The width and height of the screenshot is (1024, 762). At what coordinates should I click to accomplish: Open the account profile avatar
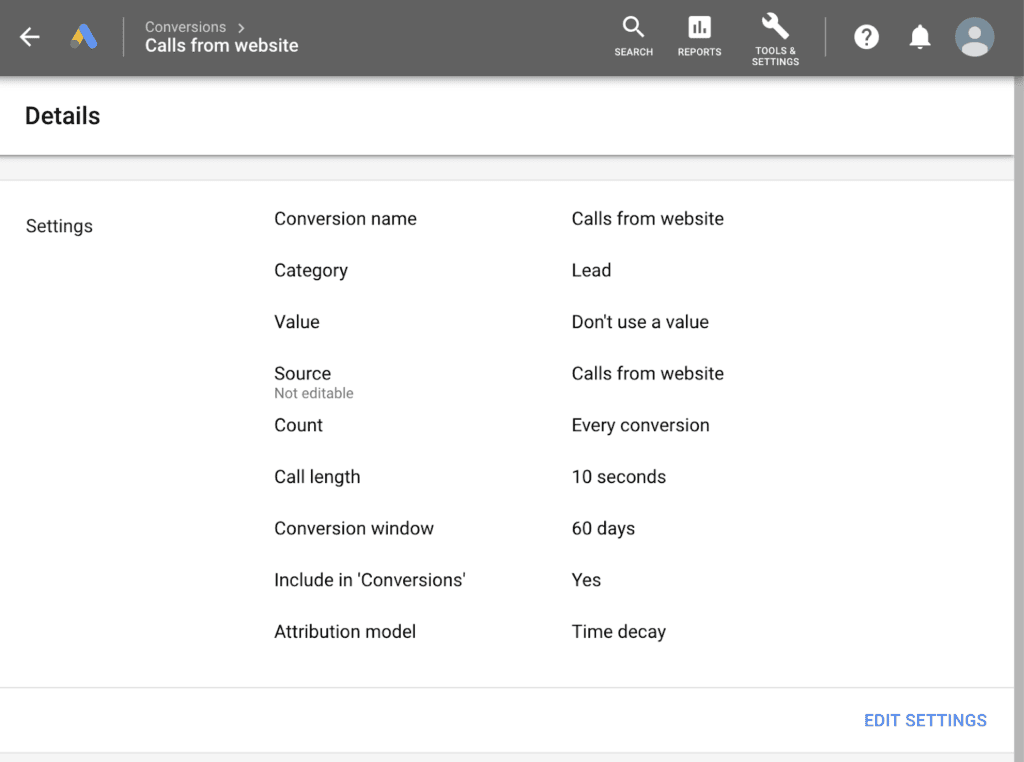974,37
